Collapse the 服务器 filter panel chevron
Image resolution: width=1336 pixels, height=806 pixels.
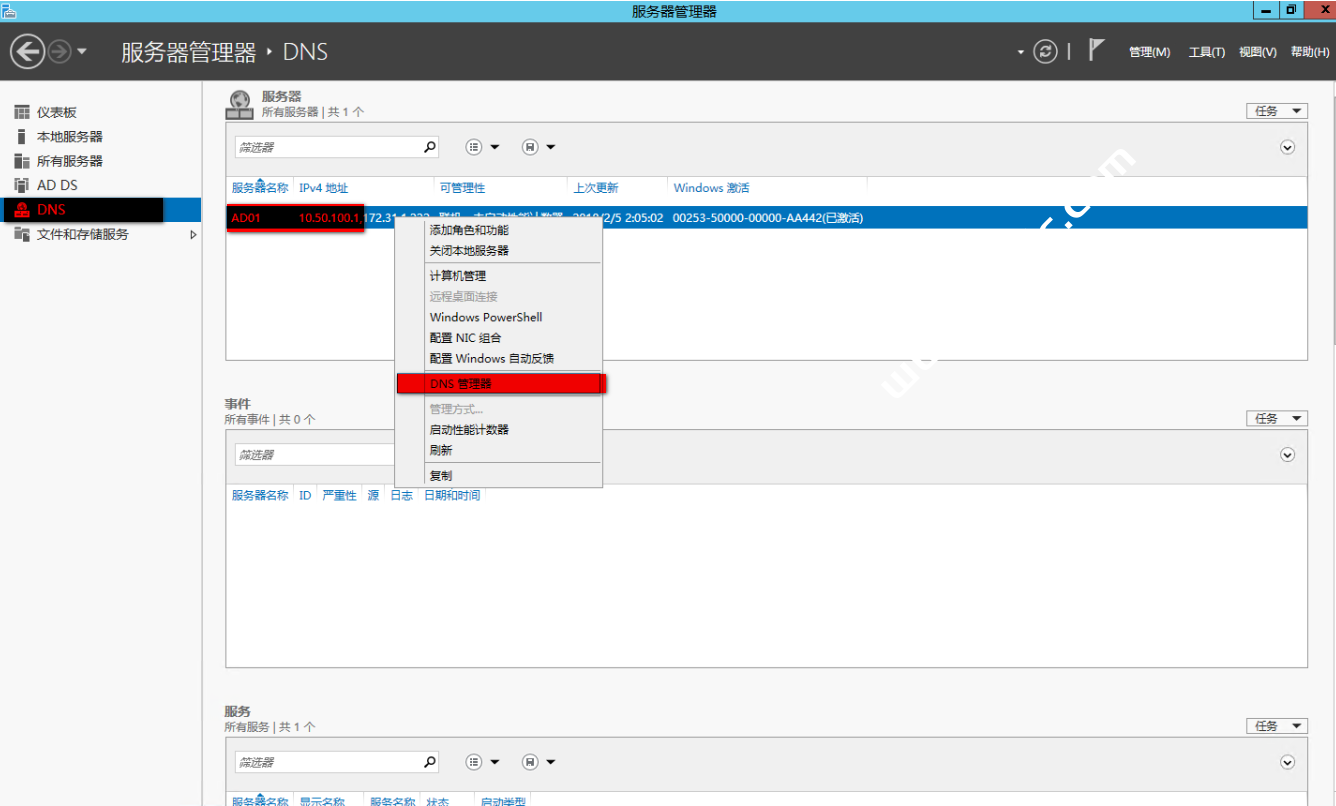tap(1287, 147)
